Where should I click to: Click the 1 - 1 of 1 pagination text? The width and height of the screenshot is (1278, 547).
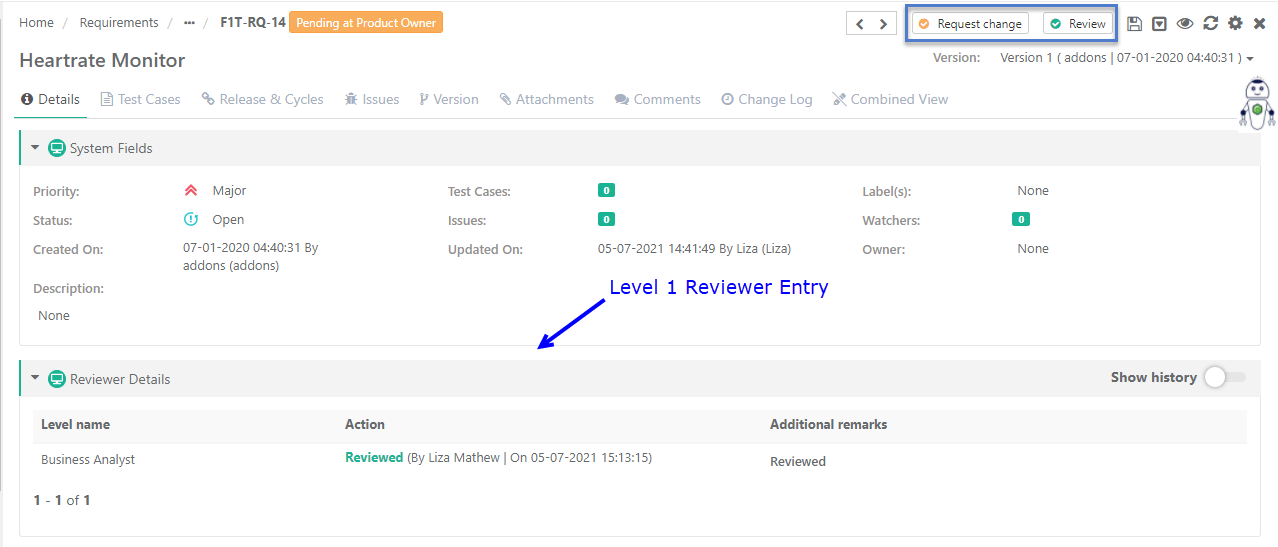pyautogui.click(x=62, y=499)
